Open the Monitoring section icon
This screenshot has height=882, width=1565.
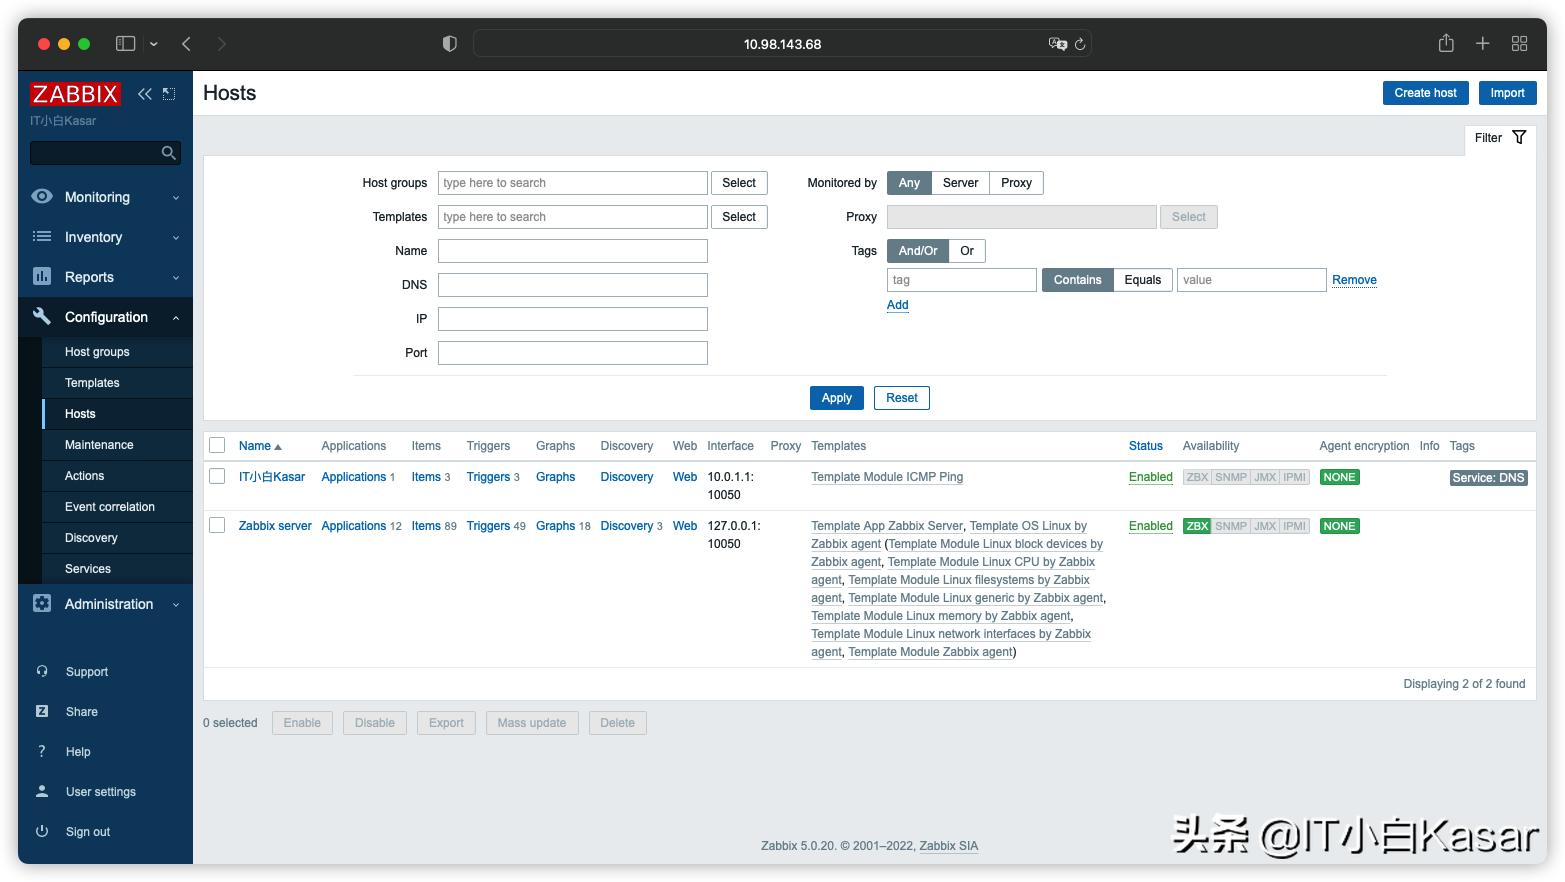tap(41, 197)
